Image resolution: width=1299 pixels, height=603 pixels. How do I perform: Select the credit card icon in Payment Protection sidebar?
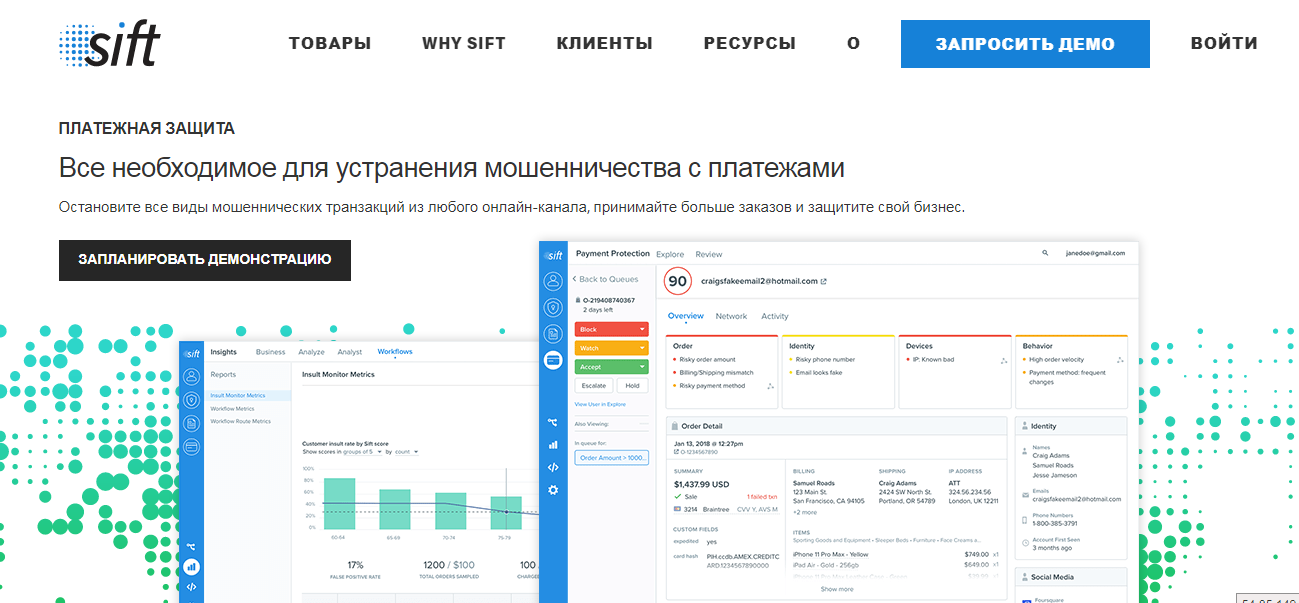[553, 360]
